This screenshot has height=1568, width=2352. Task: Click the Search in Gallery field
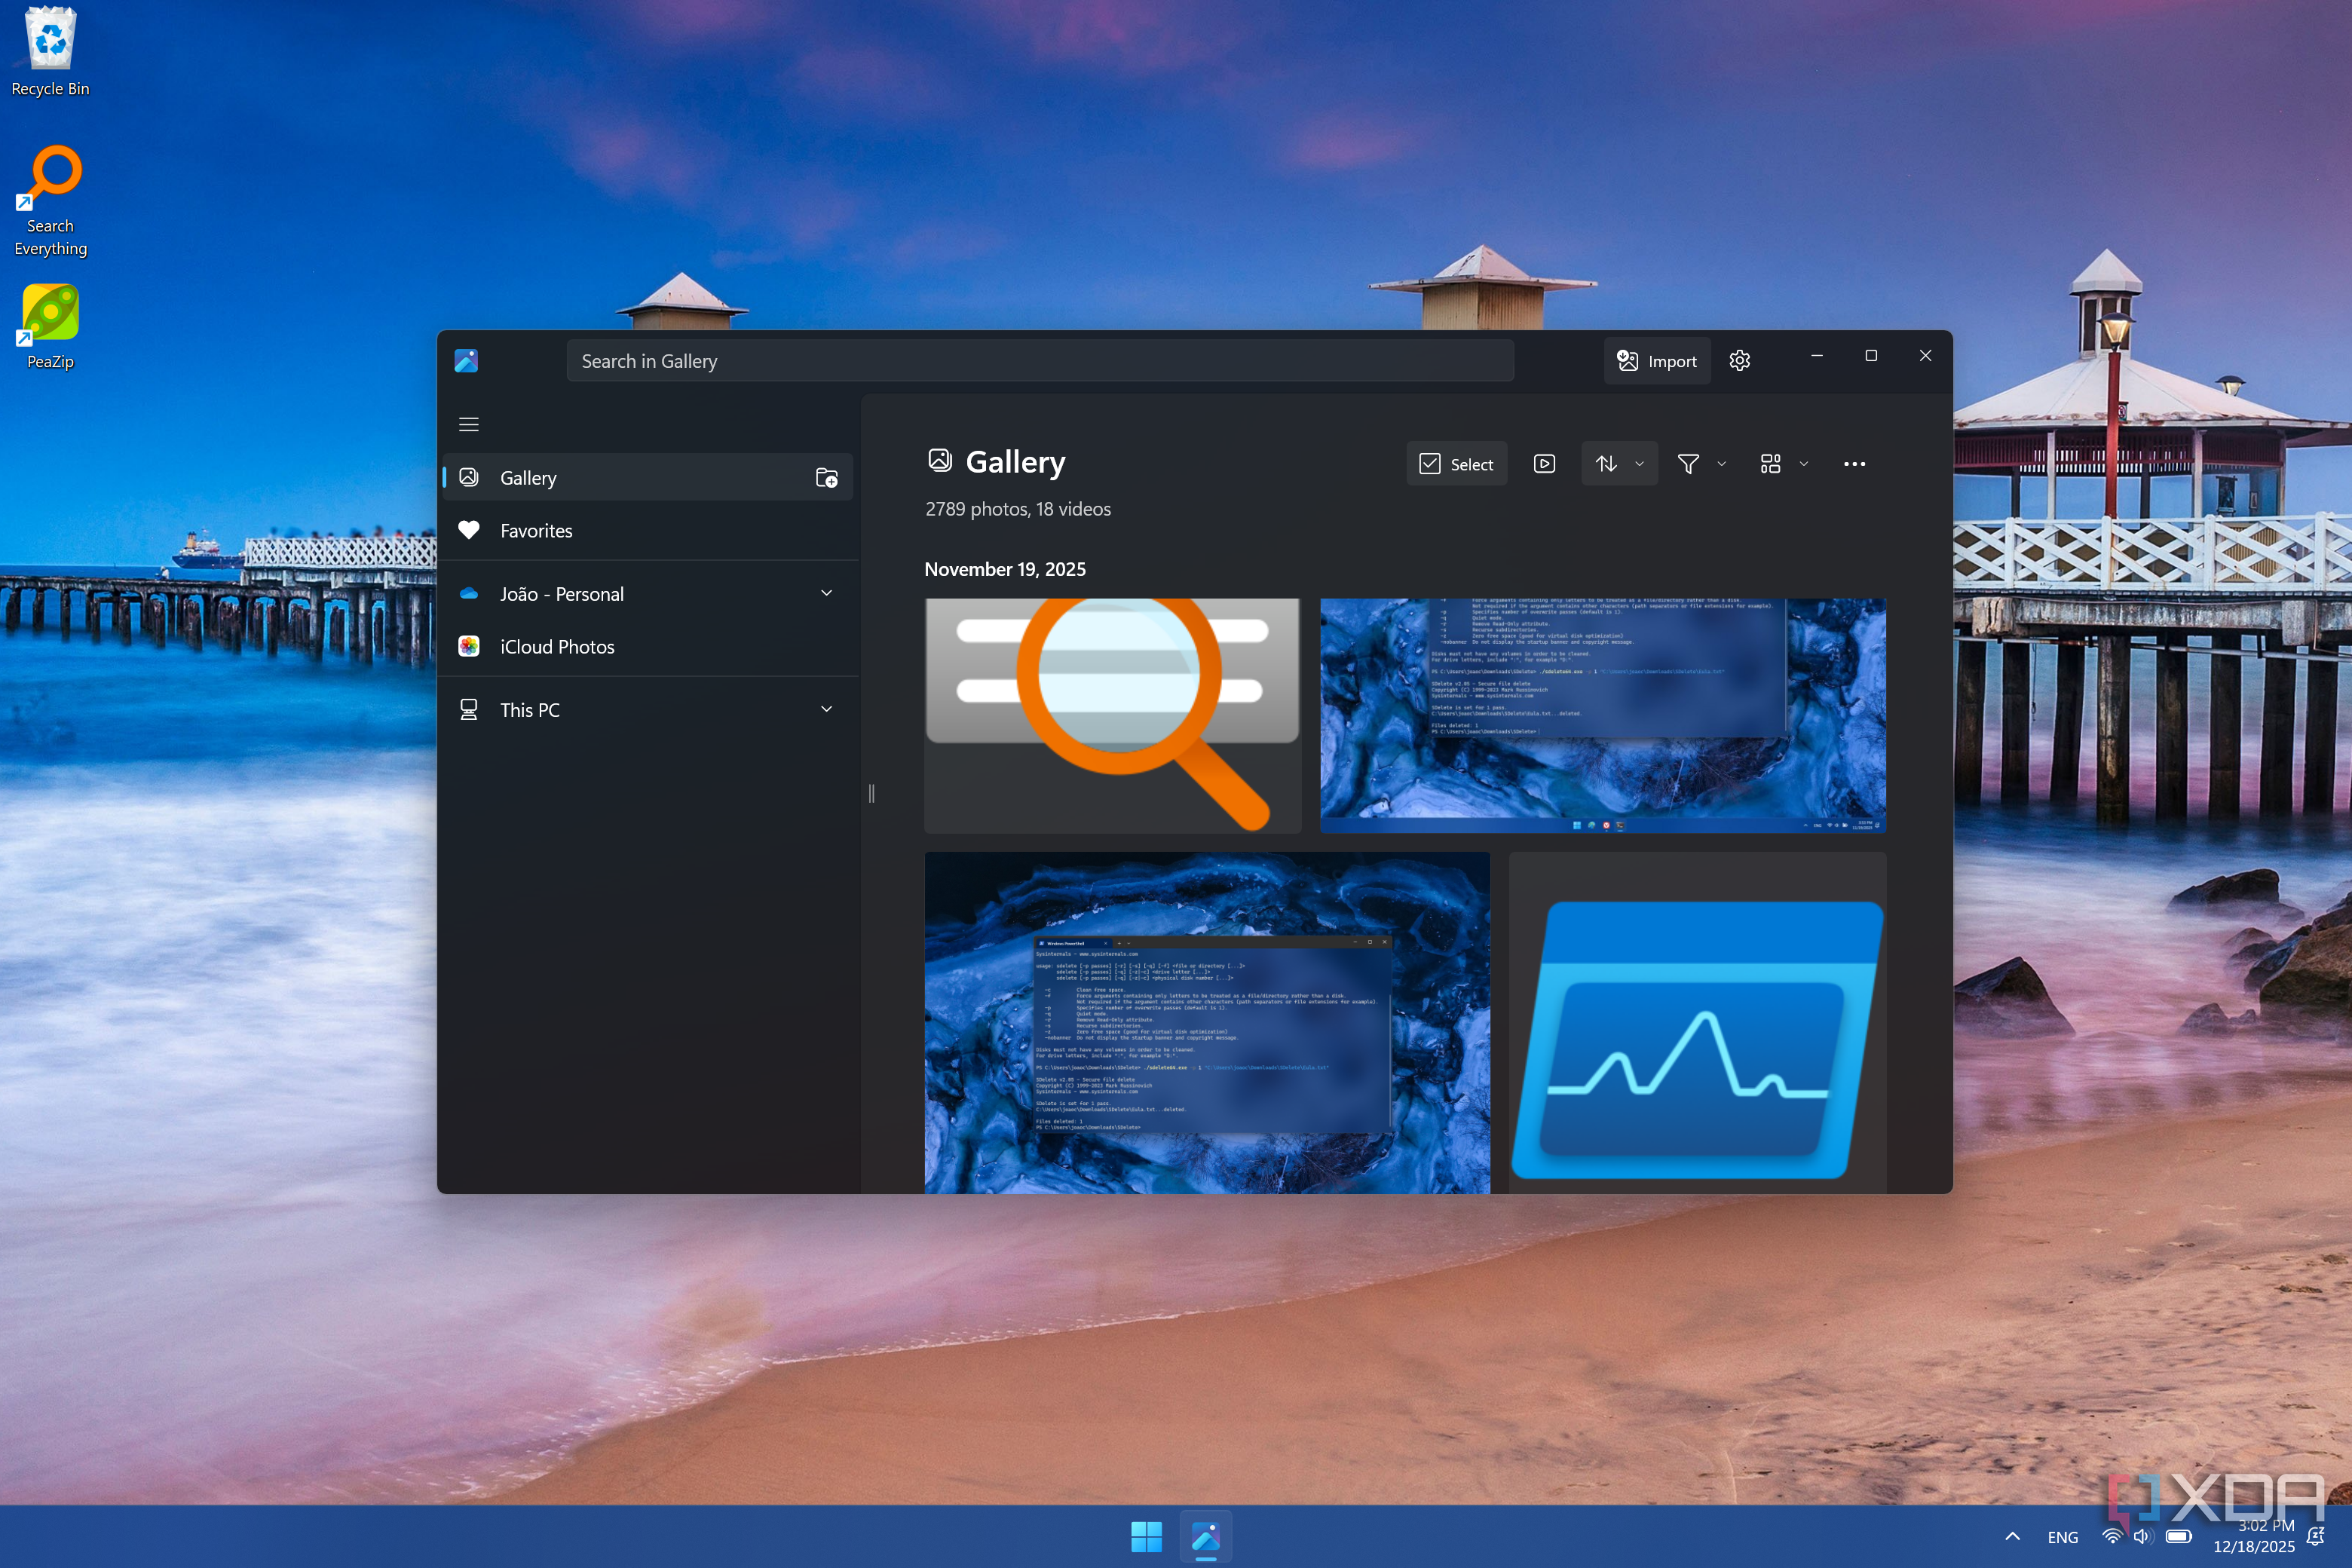[1040, 361]
